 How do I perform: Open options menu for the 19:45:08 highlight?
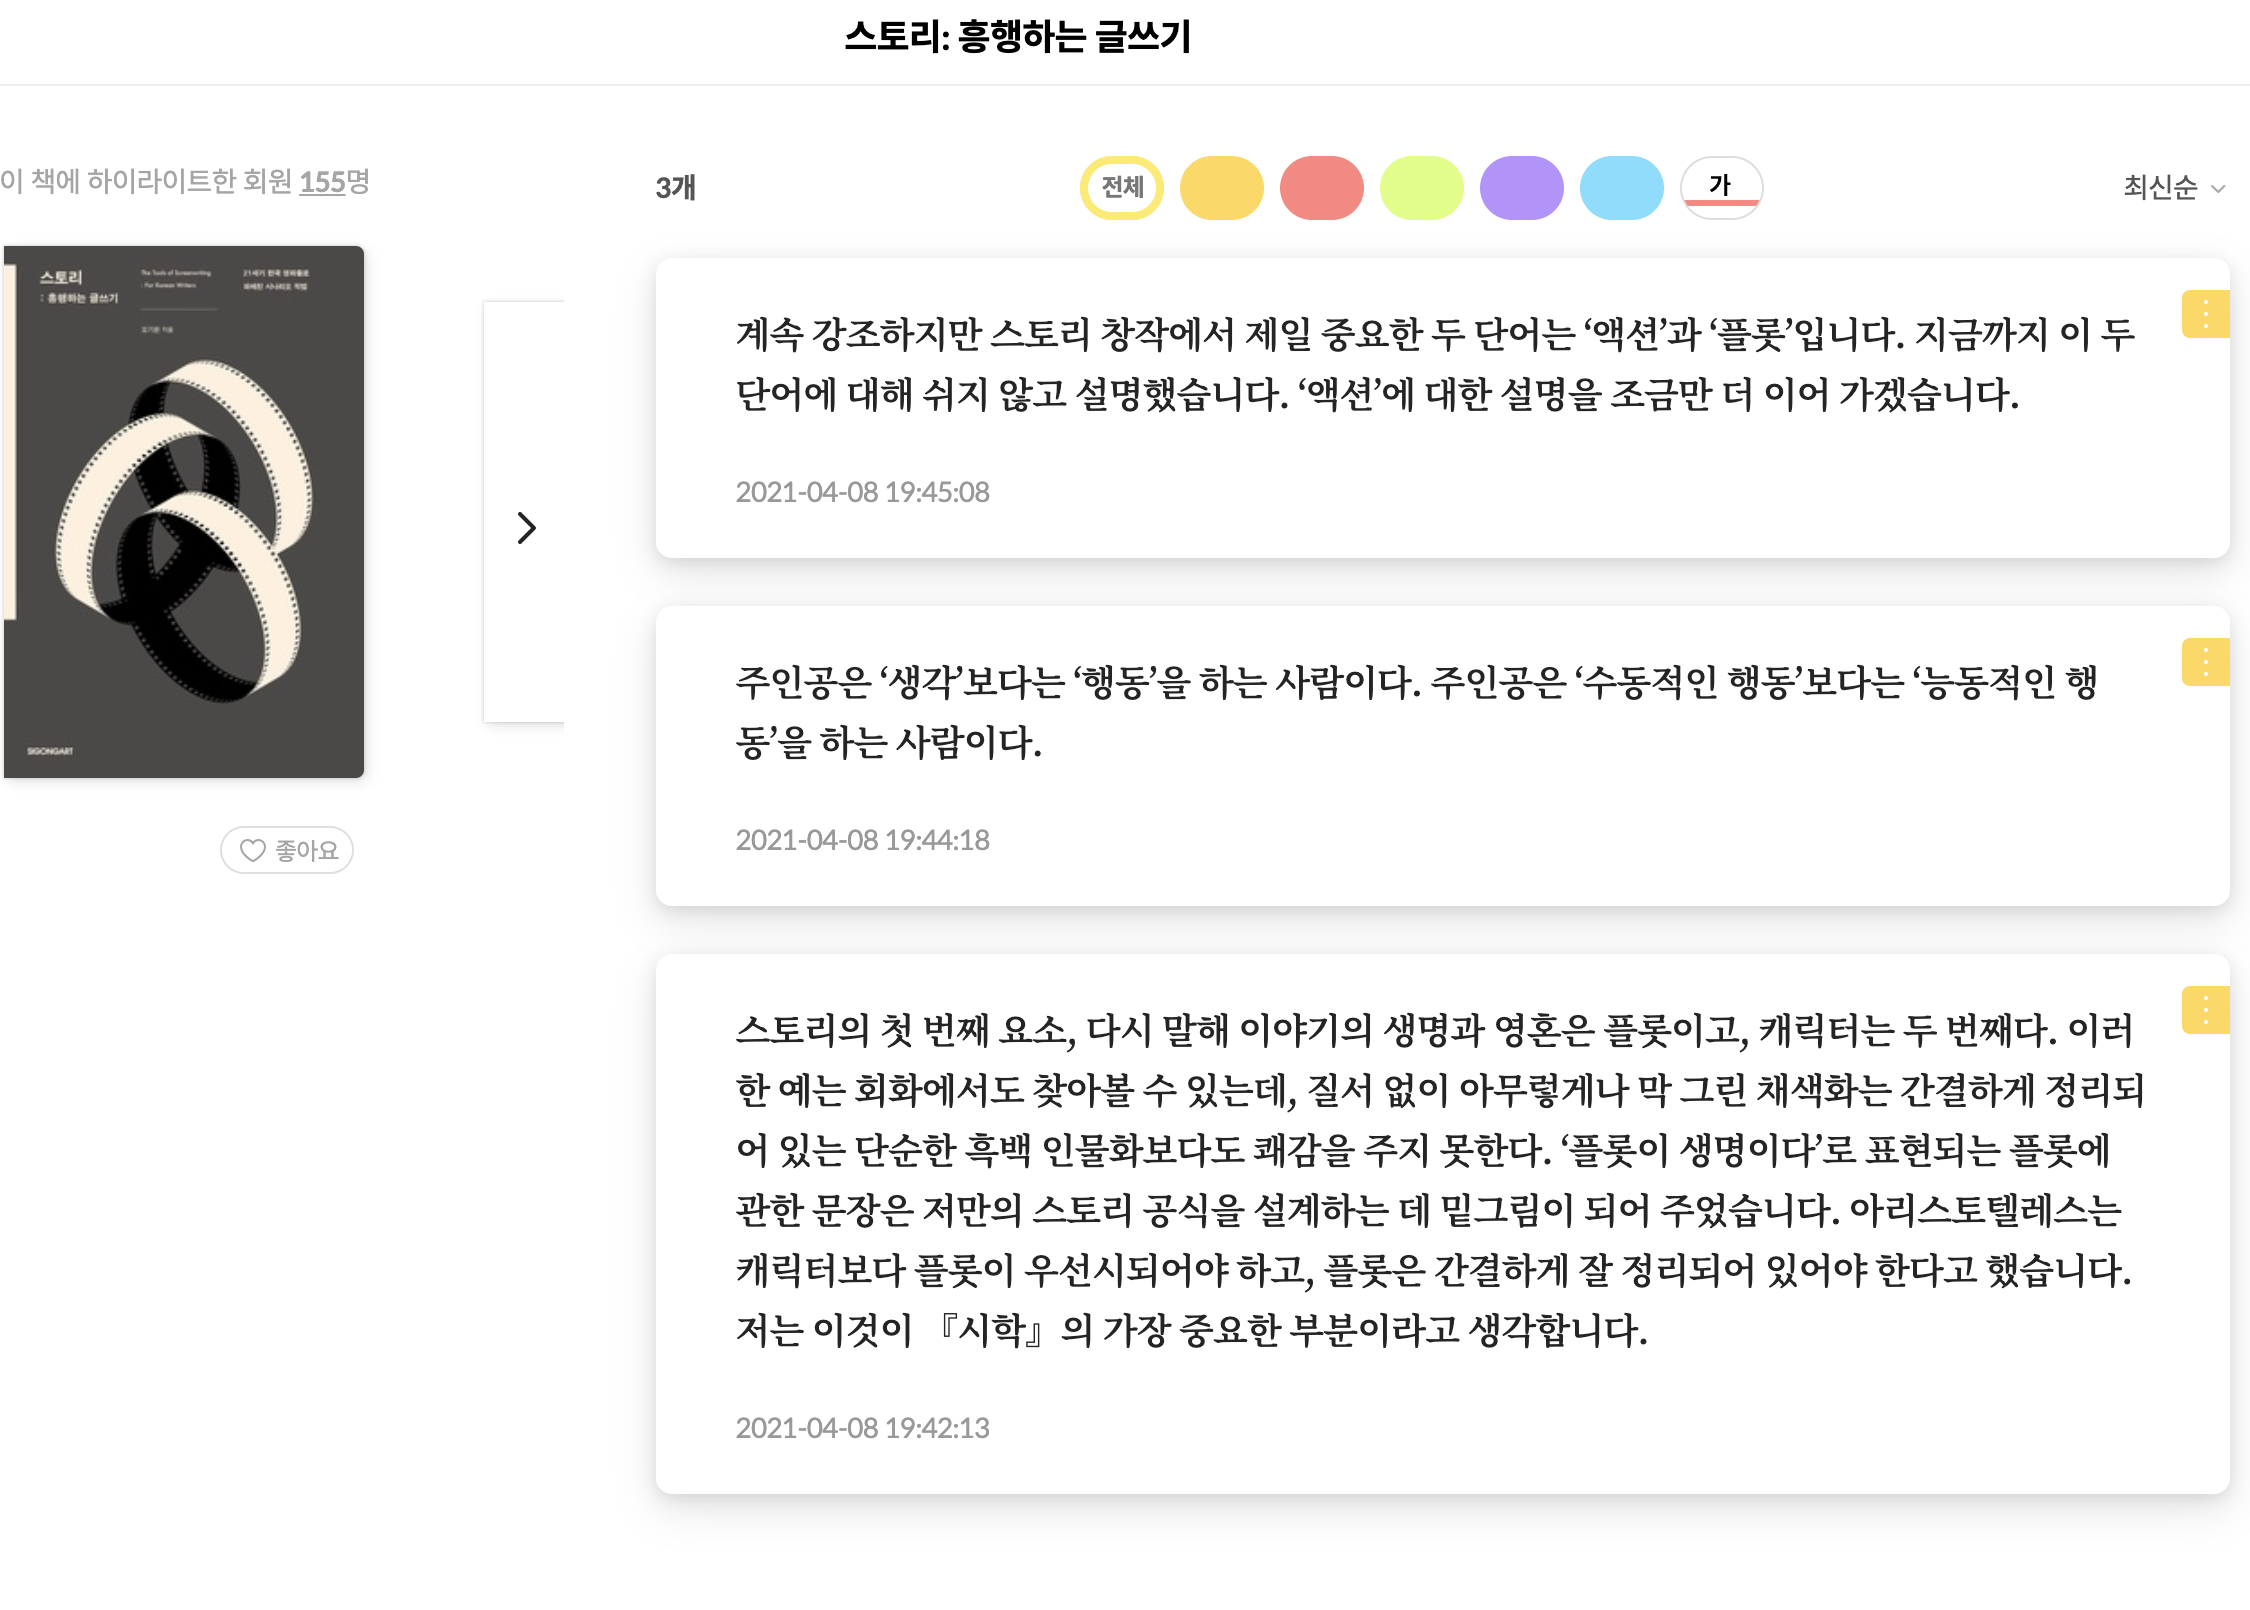(2205, 315)
